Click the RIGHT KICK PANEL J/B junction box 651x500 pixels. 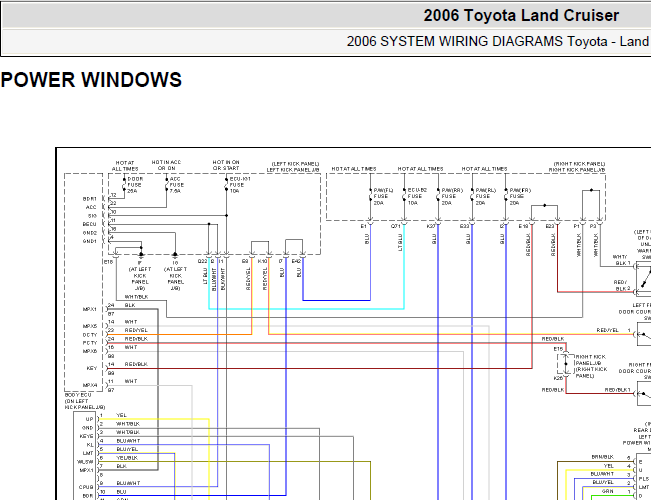click(565, 364)
